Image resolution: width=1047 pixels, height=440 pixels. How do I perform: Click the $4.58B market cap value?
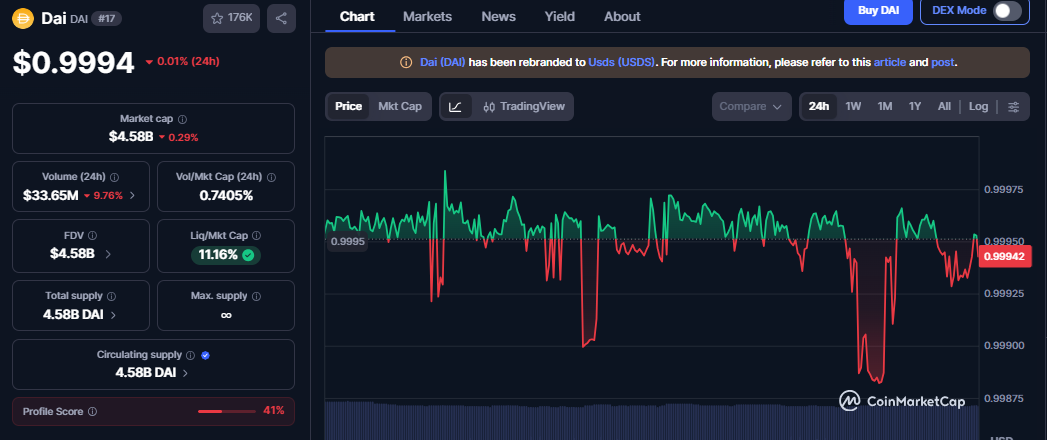pyautogui.click(x=131, y=137)
